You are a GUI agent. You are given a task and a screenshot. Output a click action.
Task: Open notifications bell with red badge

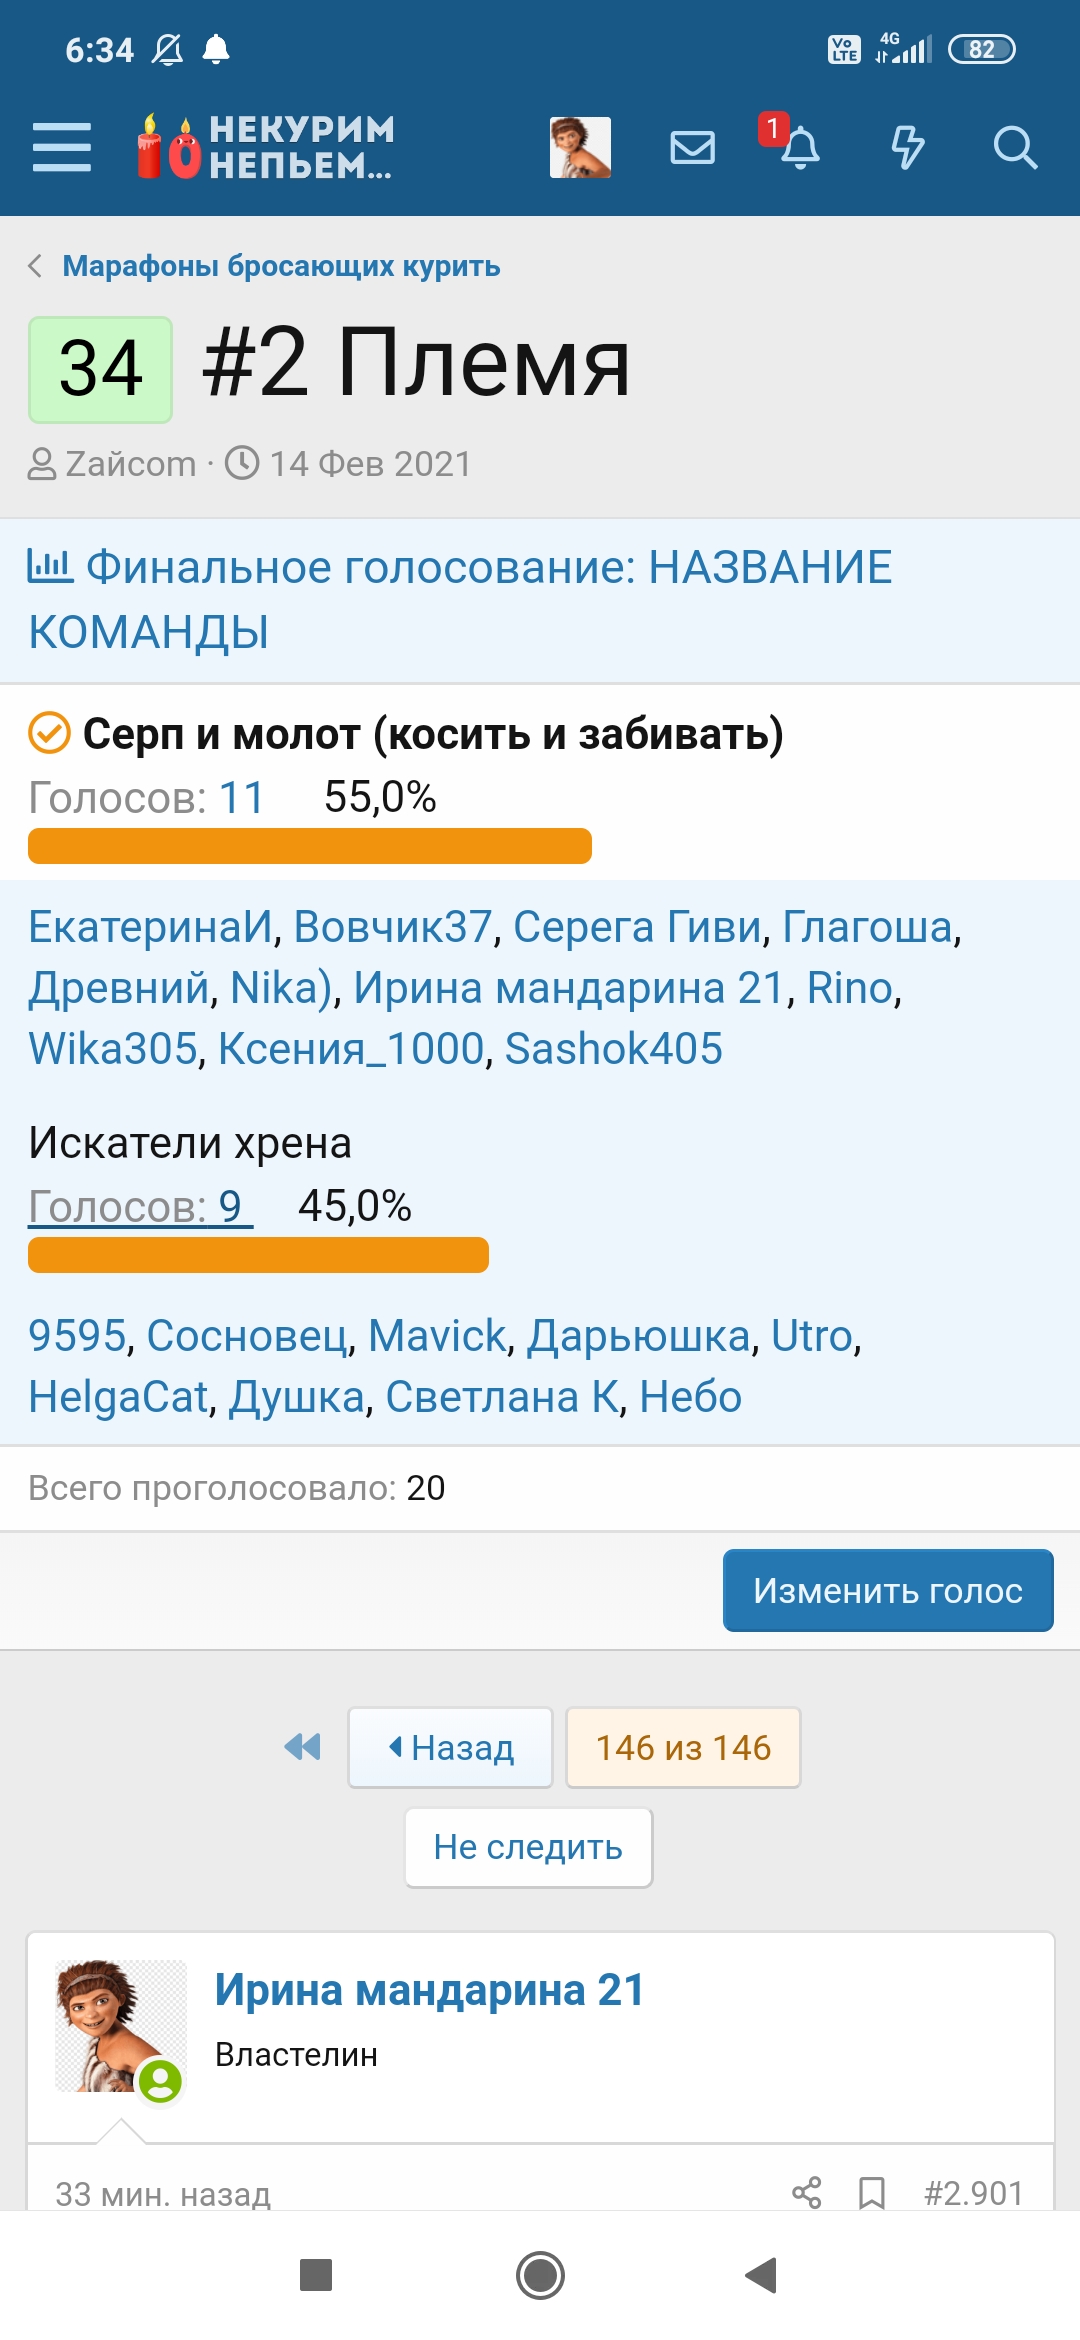pos(798,148)
